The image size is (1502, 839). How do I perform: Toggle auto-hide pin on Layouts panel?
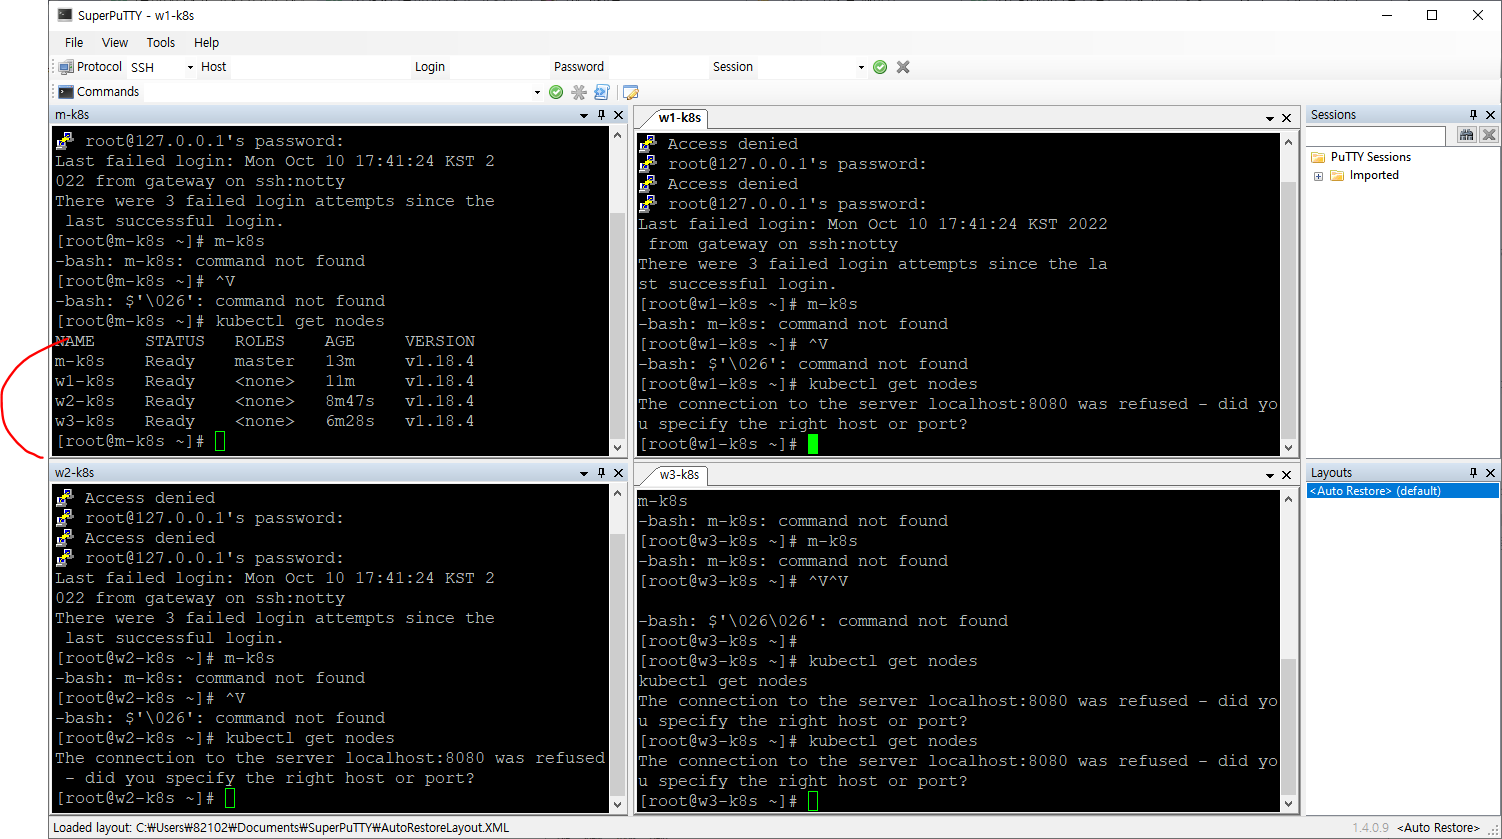coord(1473,472)
